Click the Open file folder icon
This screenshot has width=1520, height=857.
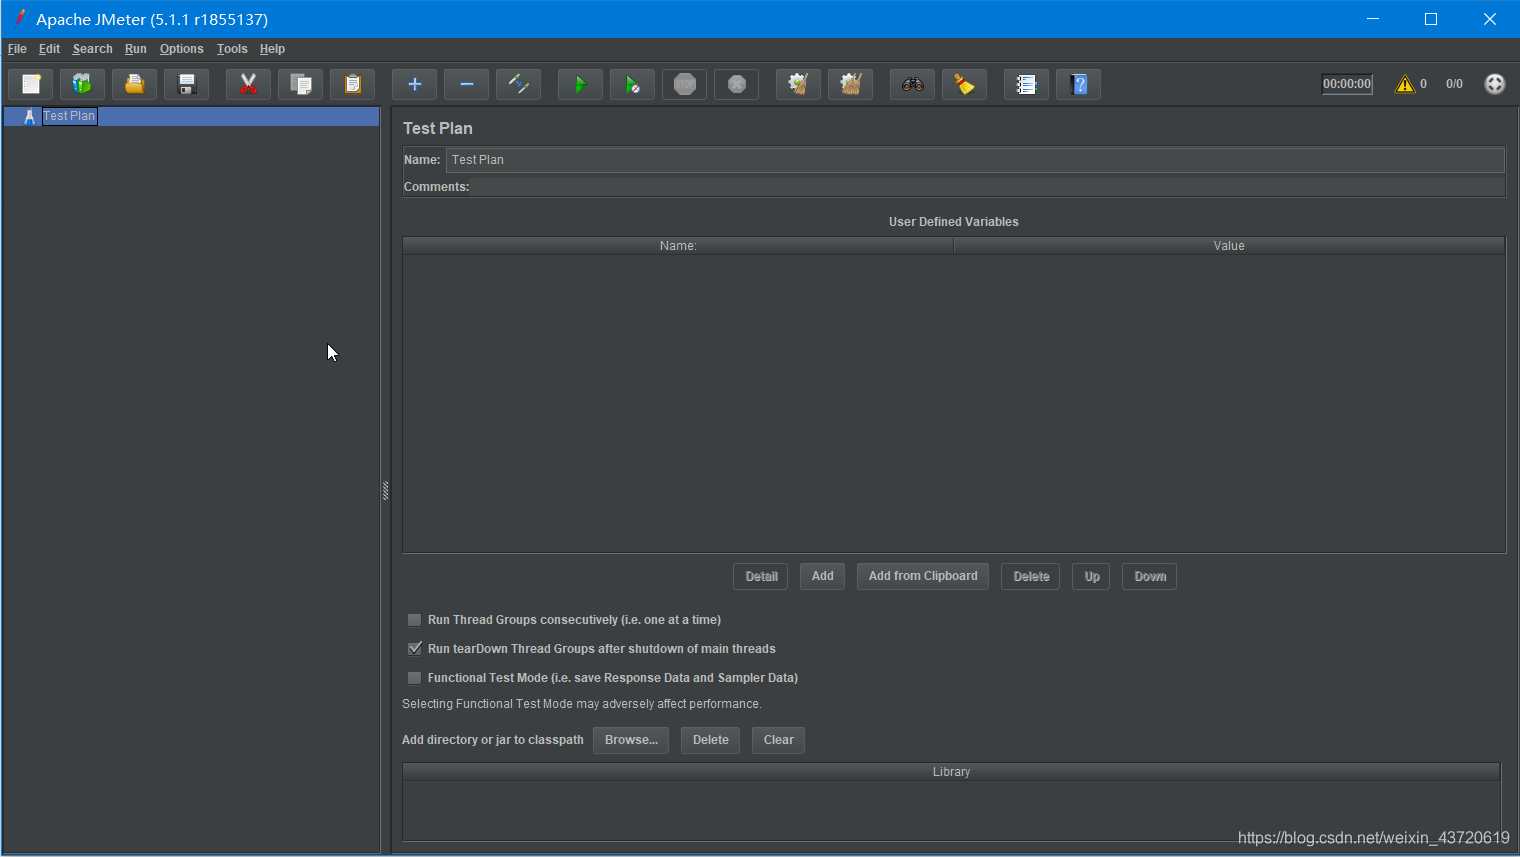(134, 84)
